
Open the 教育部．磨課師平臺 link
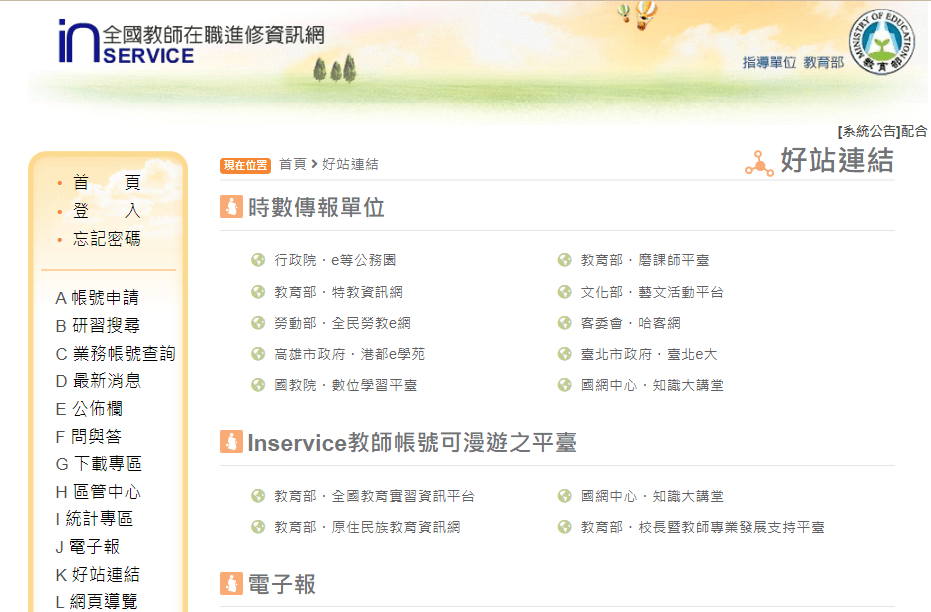645,260
